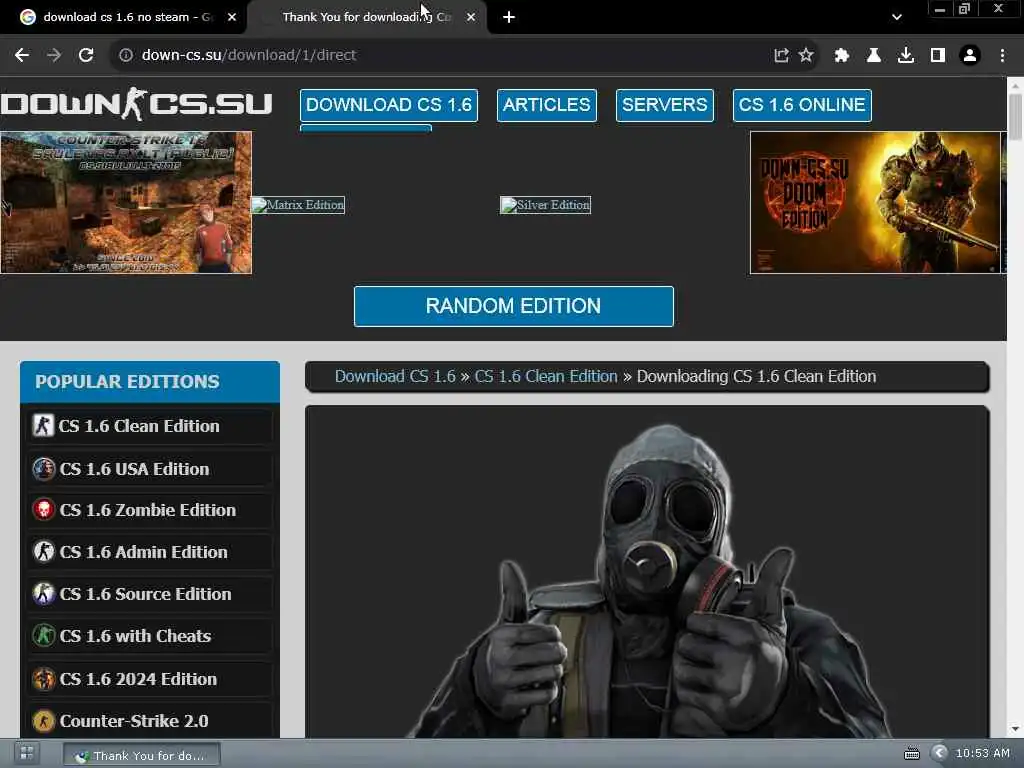1024x768 pixels.
Task: Toggle the side panel icon
Action: [938, 56]
